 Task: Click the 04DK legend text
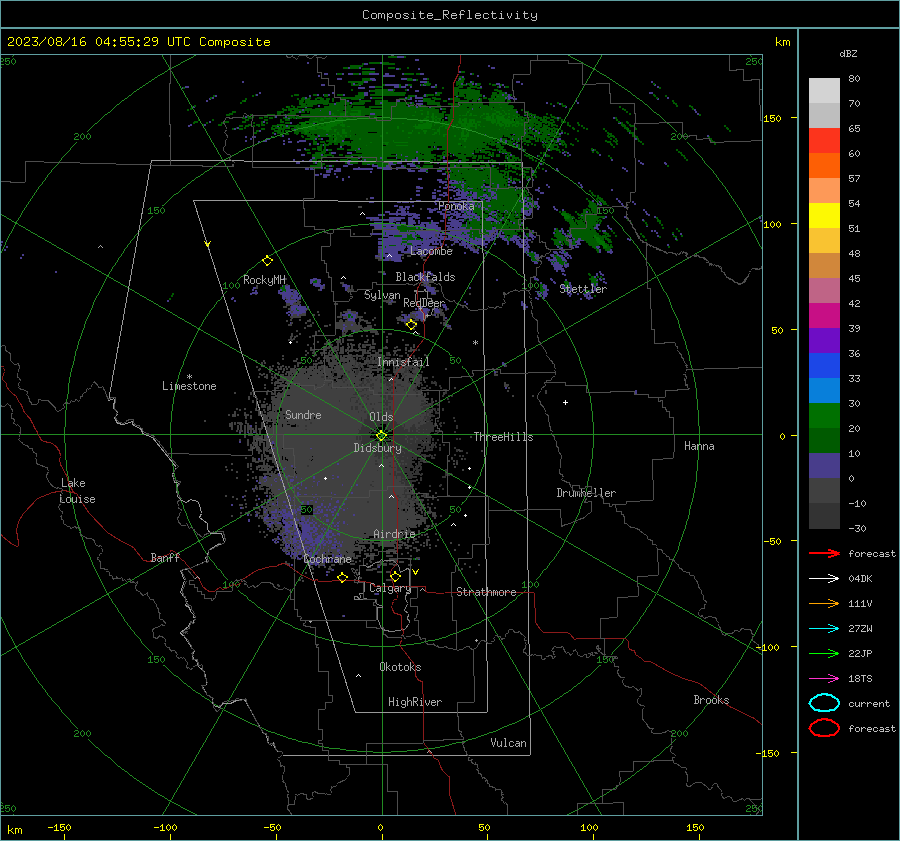click(x=860, y=579)
